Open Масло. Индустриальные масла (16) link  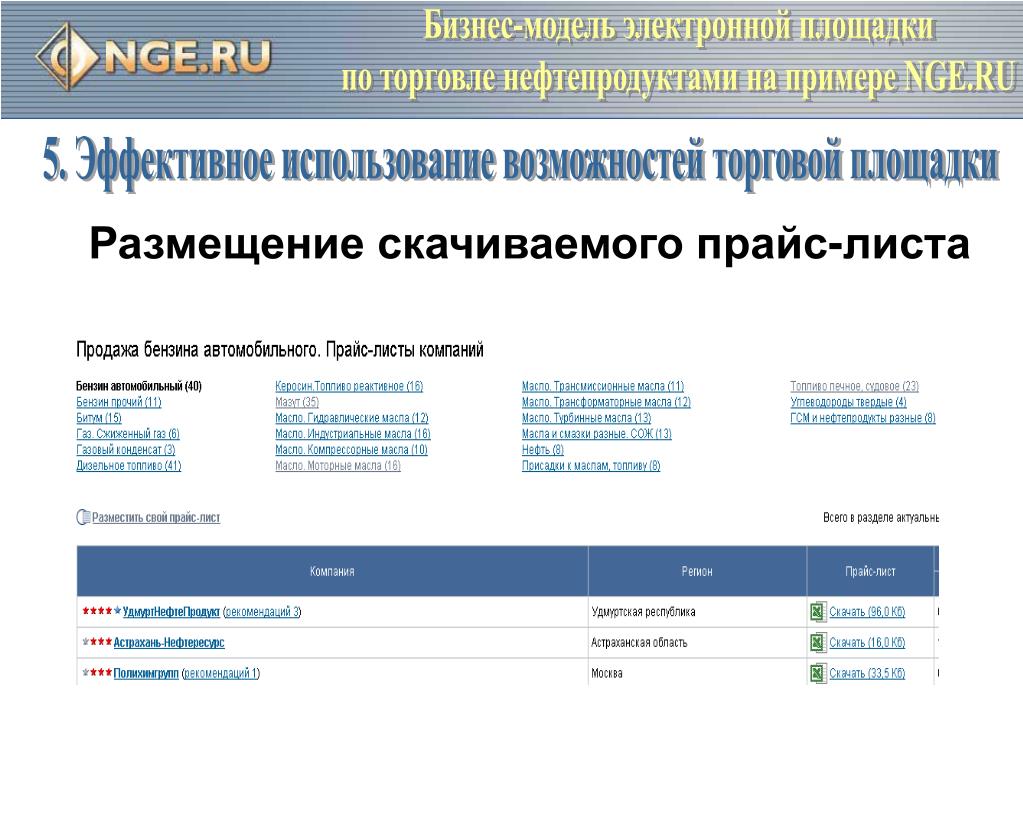pyautogui.click(x=353, y=434)
